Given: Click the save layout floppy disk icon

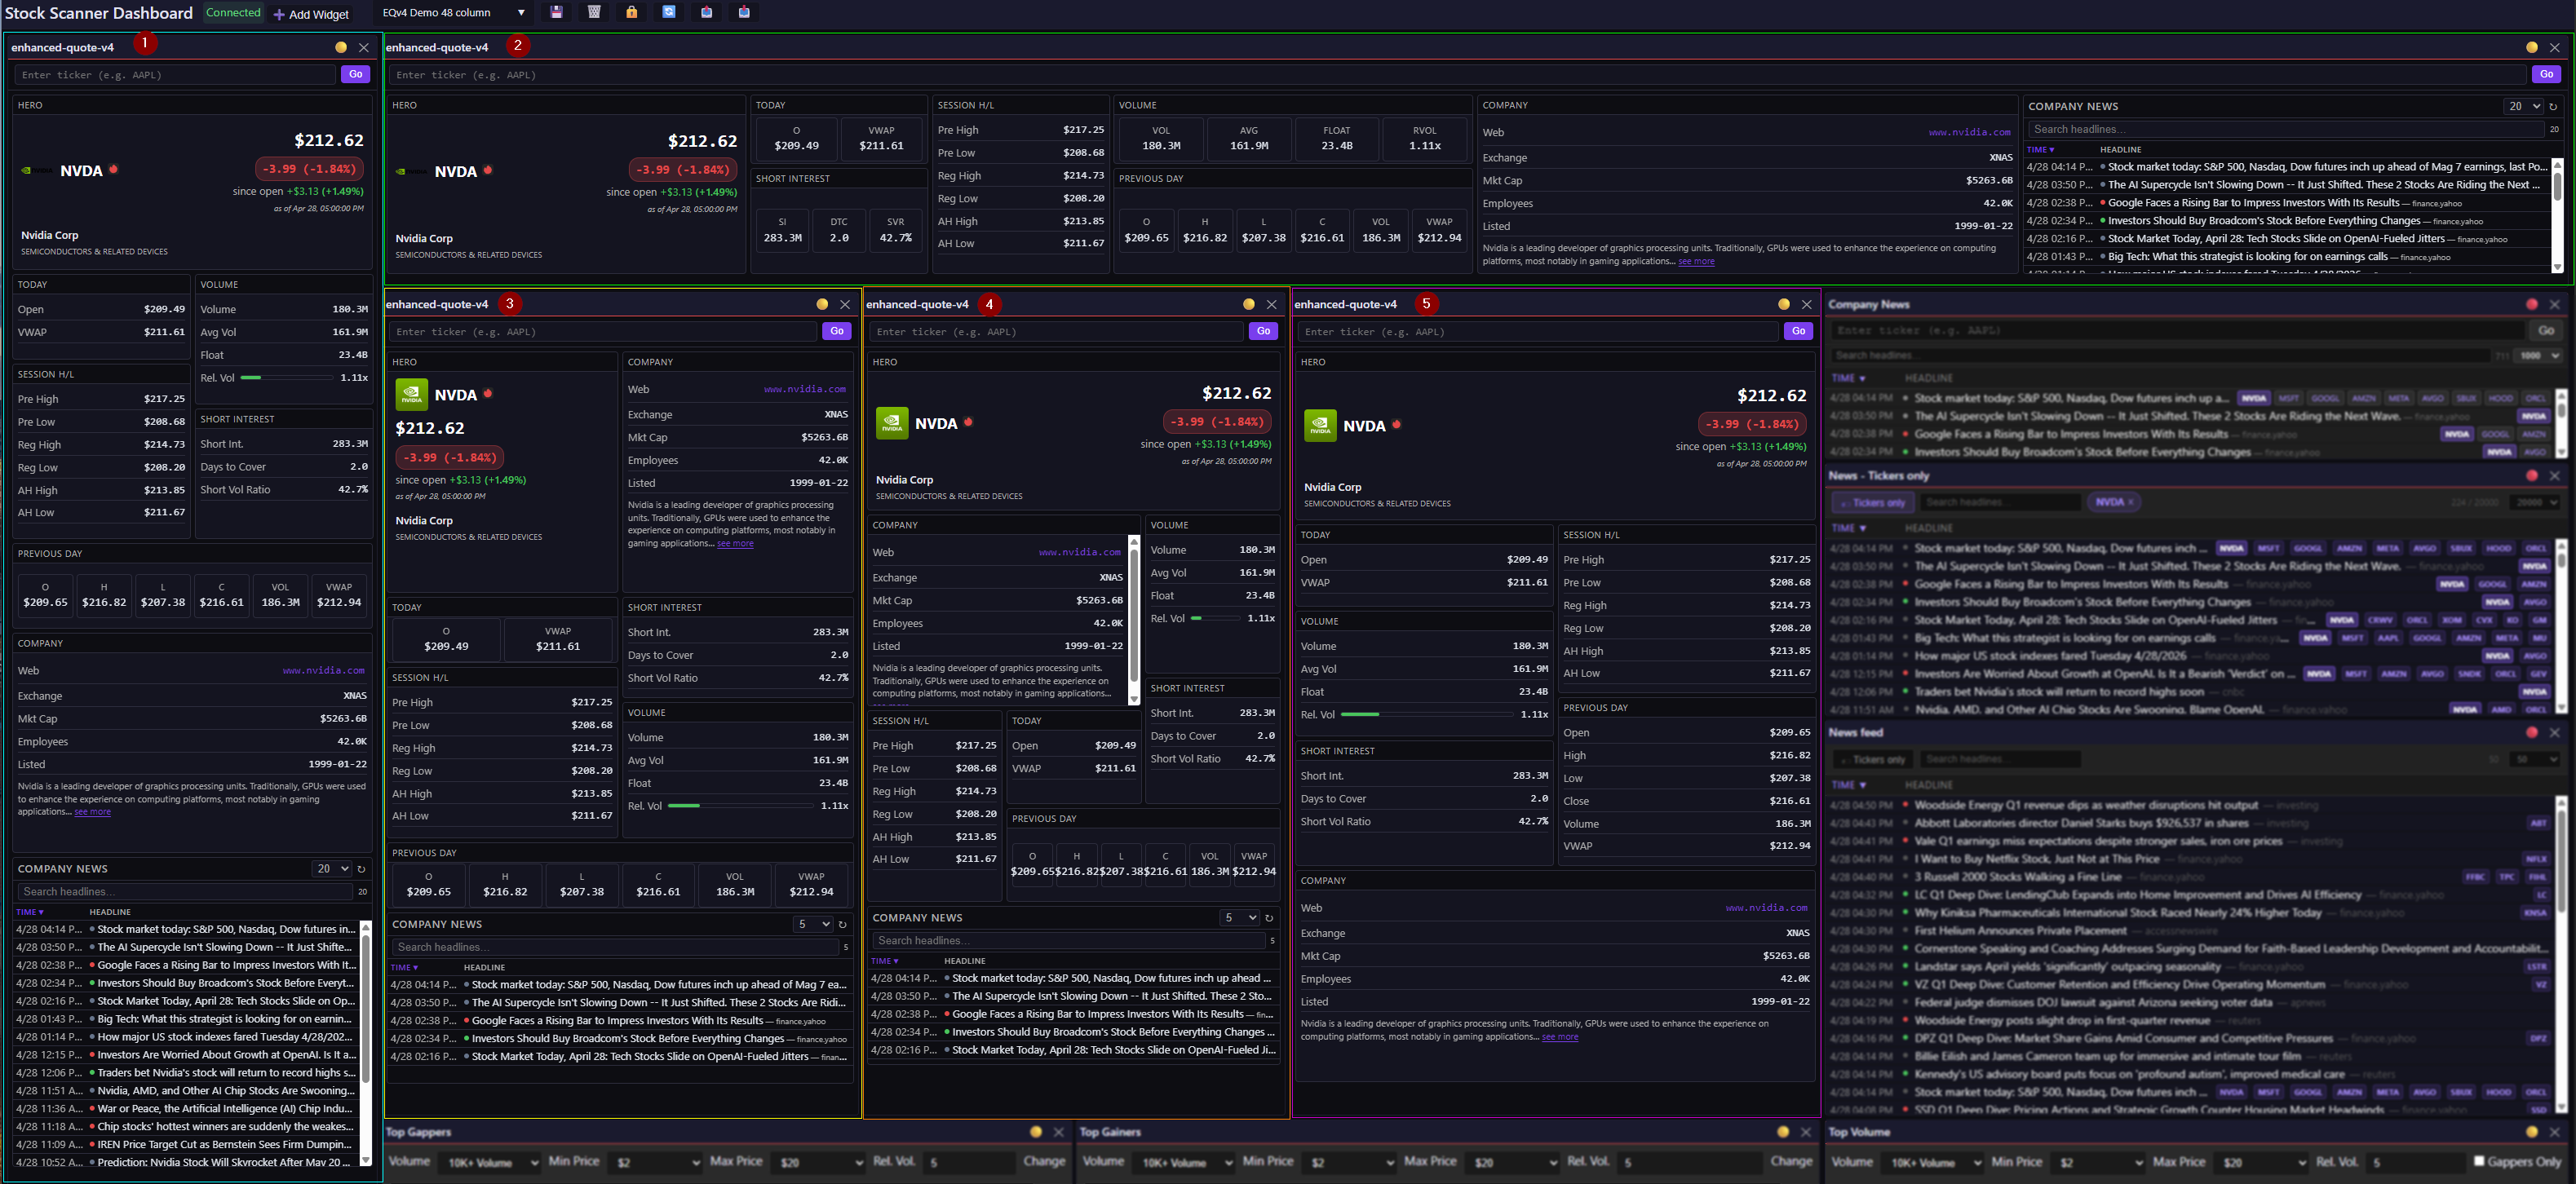Looking at the screenshot, I should (556, 12).
